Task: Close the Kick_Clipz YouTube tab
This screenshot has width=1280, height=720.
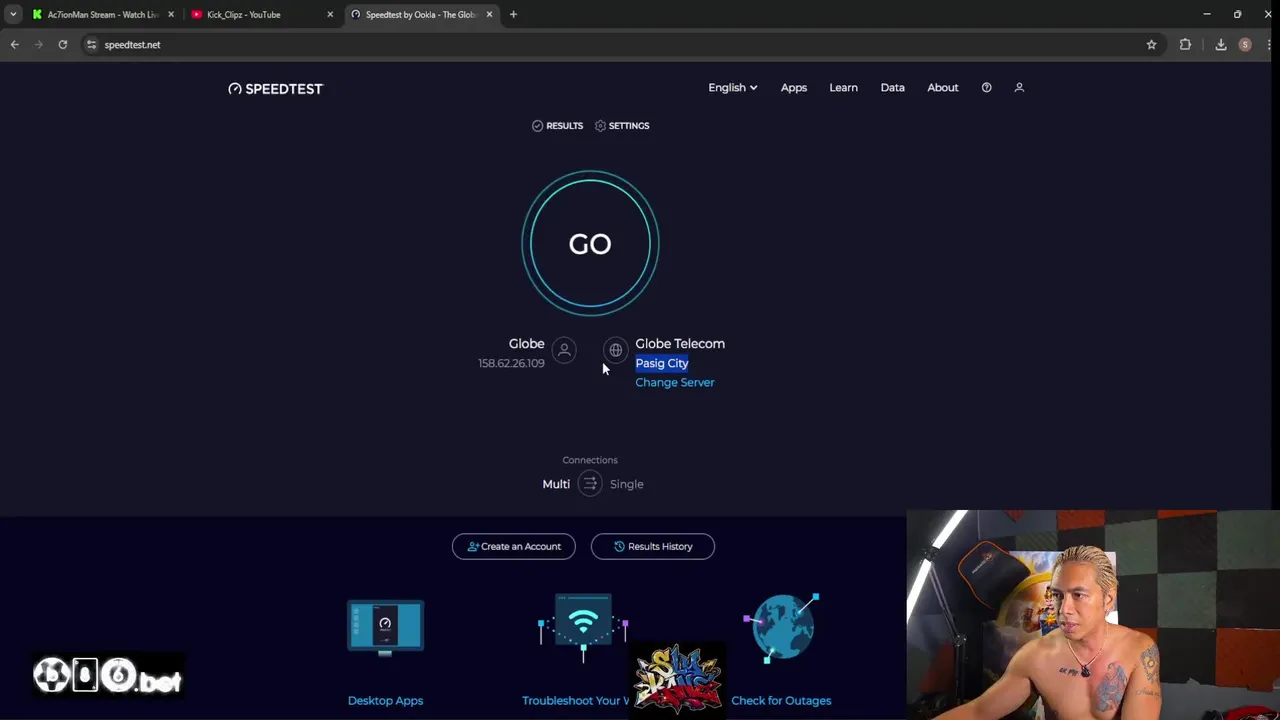Action: tap(330, 15)
